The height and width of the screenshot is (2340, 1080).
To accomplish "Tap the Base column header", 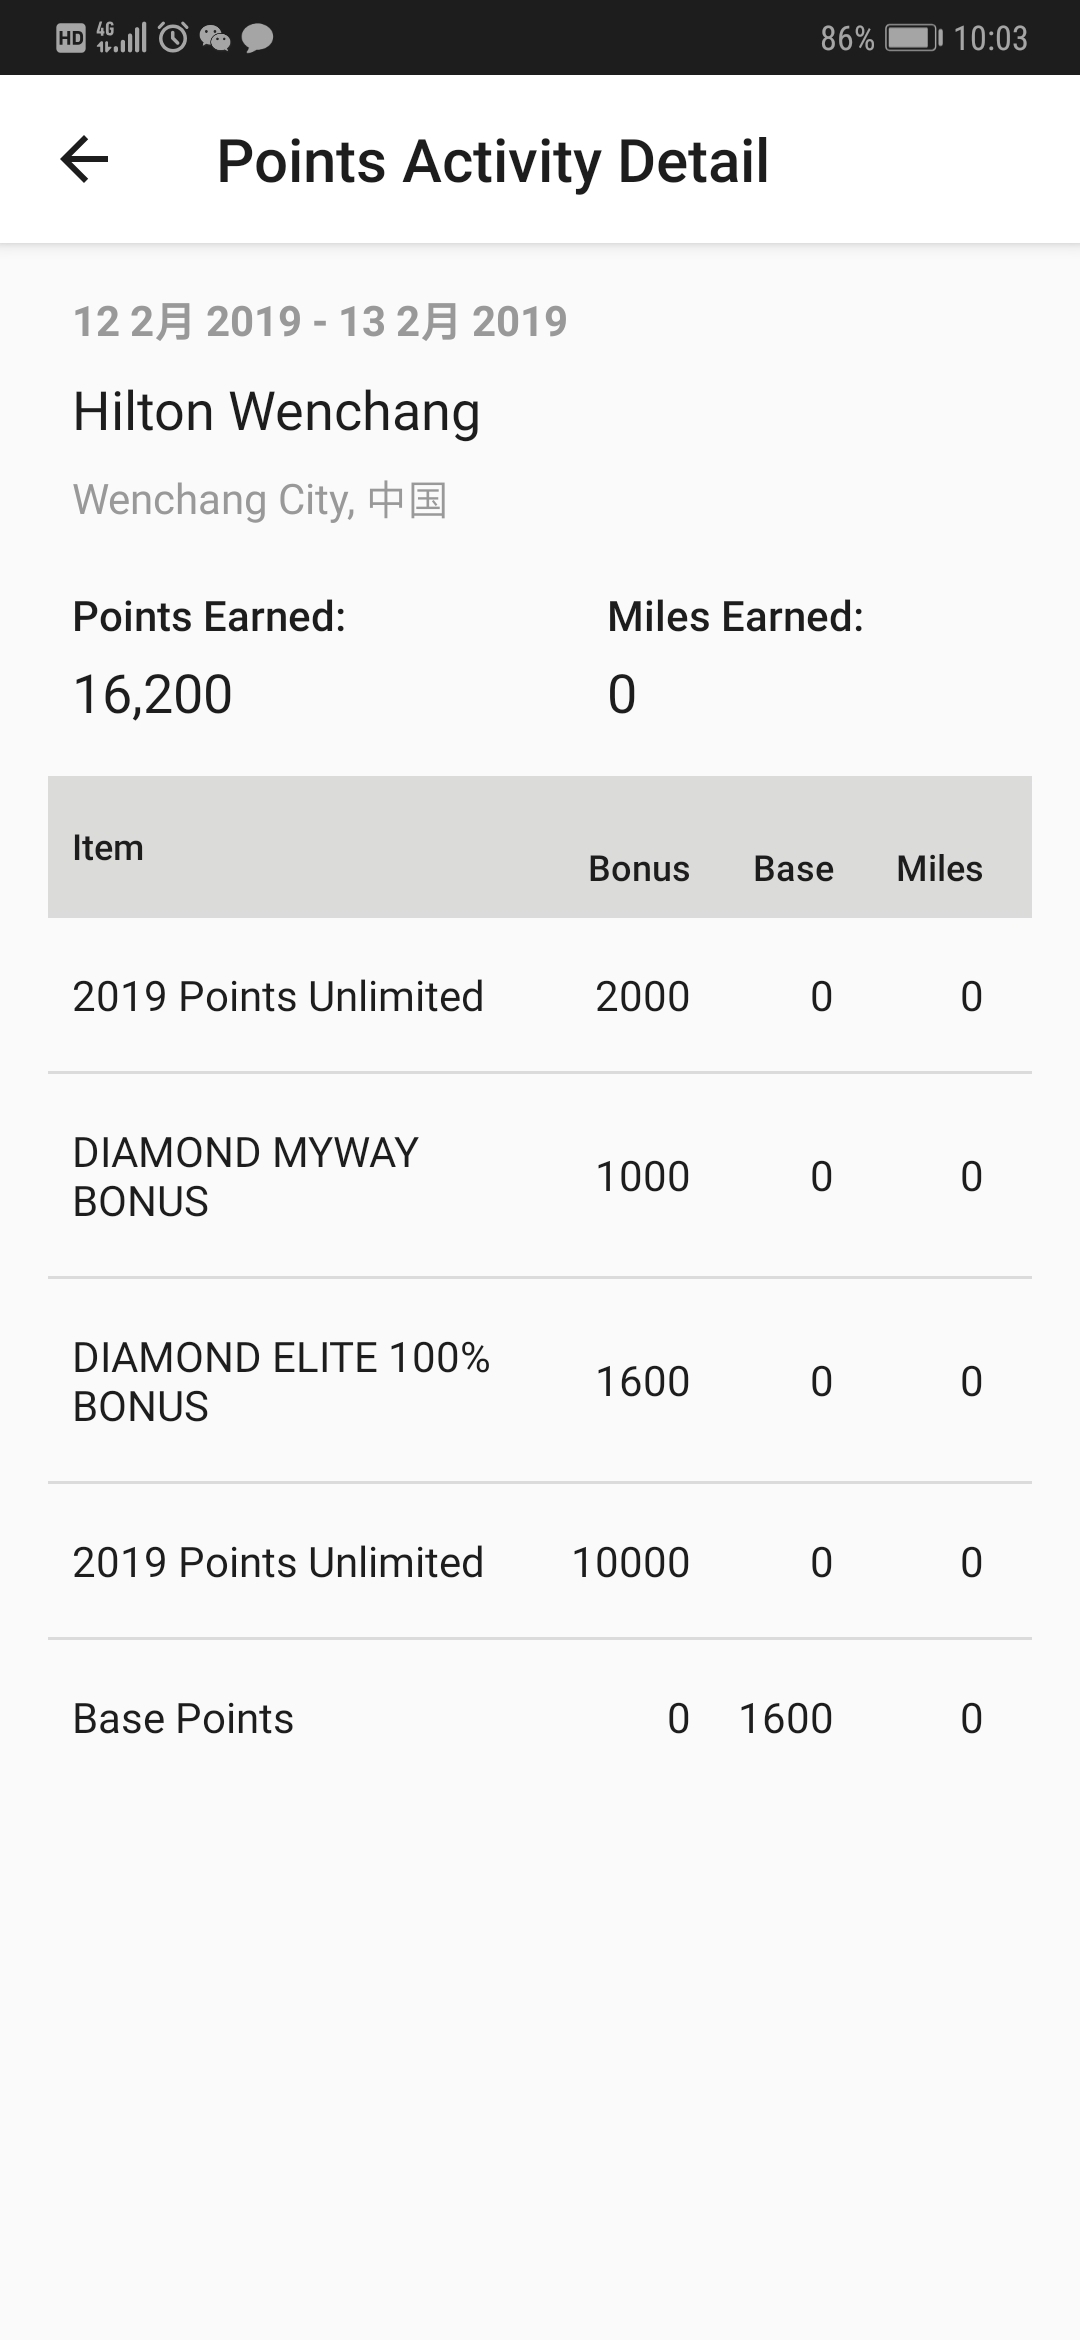I will point(793,868).
